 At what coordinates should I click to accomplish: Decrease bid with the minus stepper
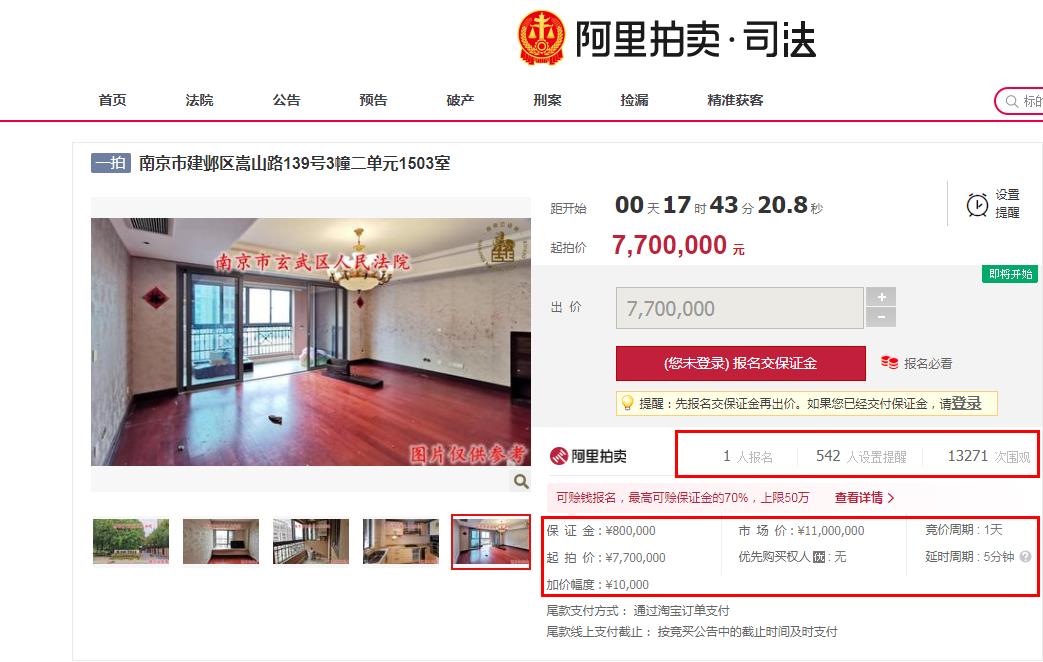881,317
